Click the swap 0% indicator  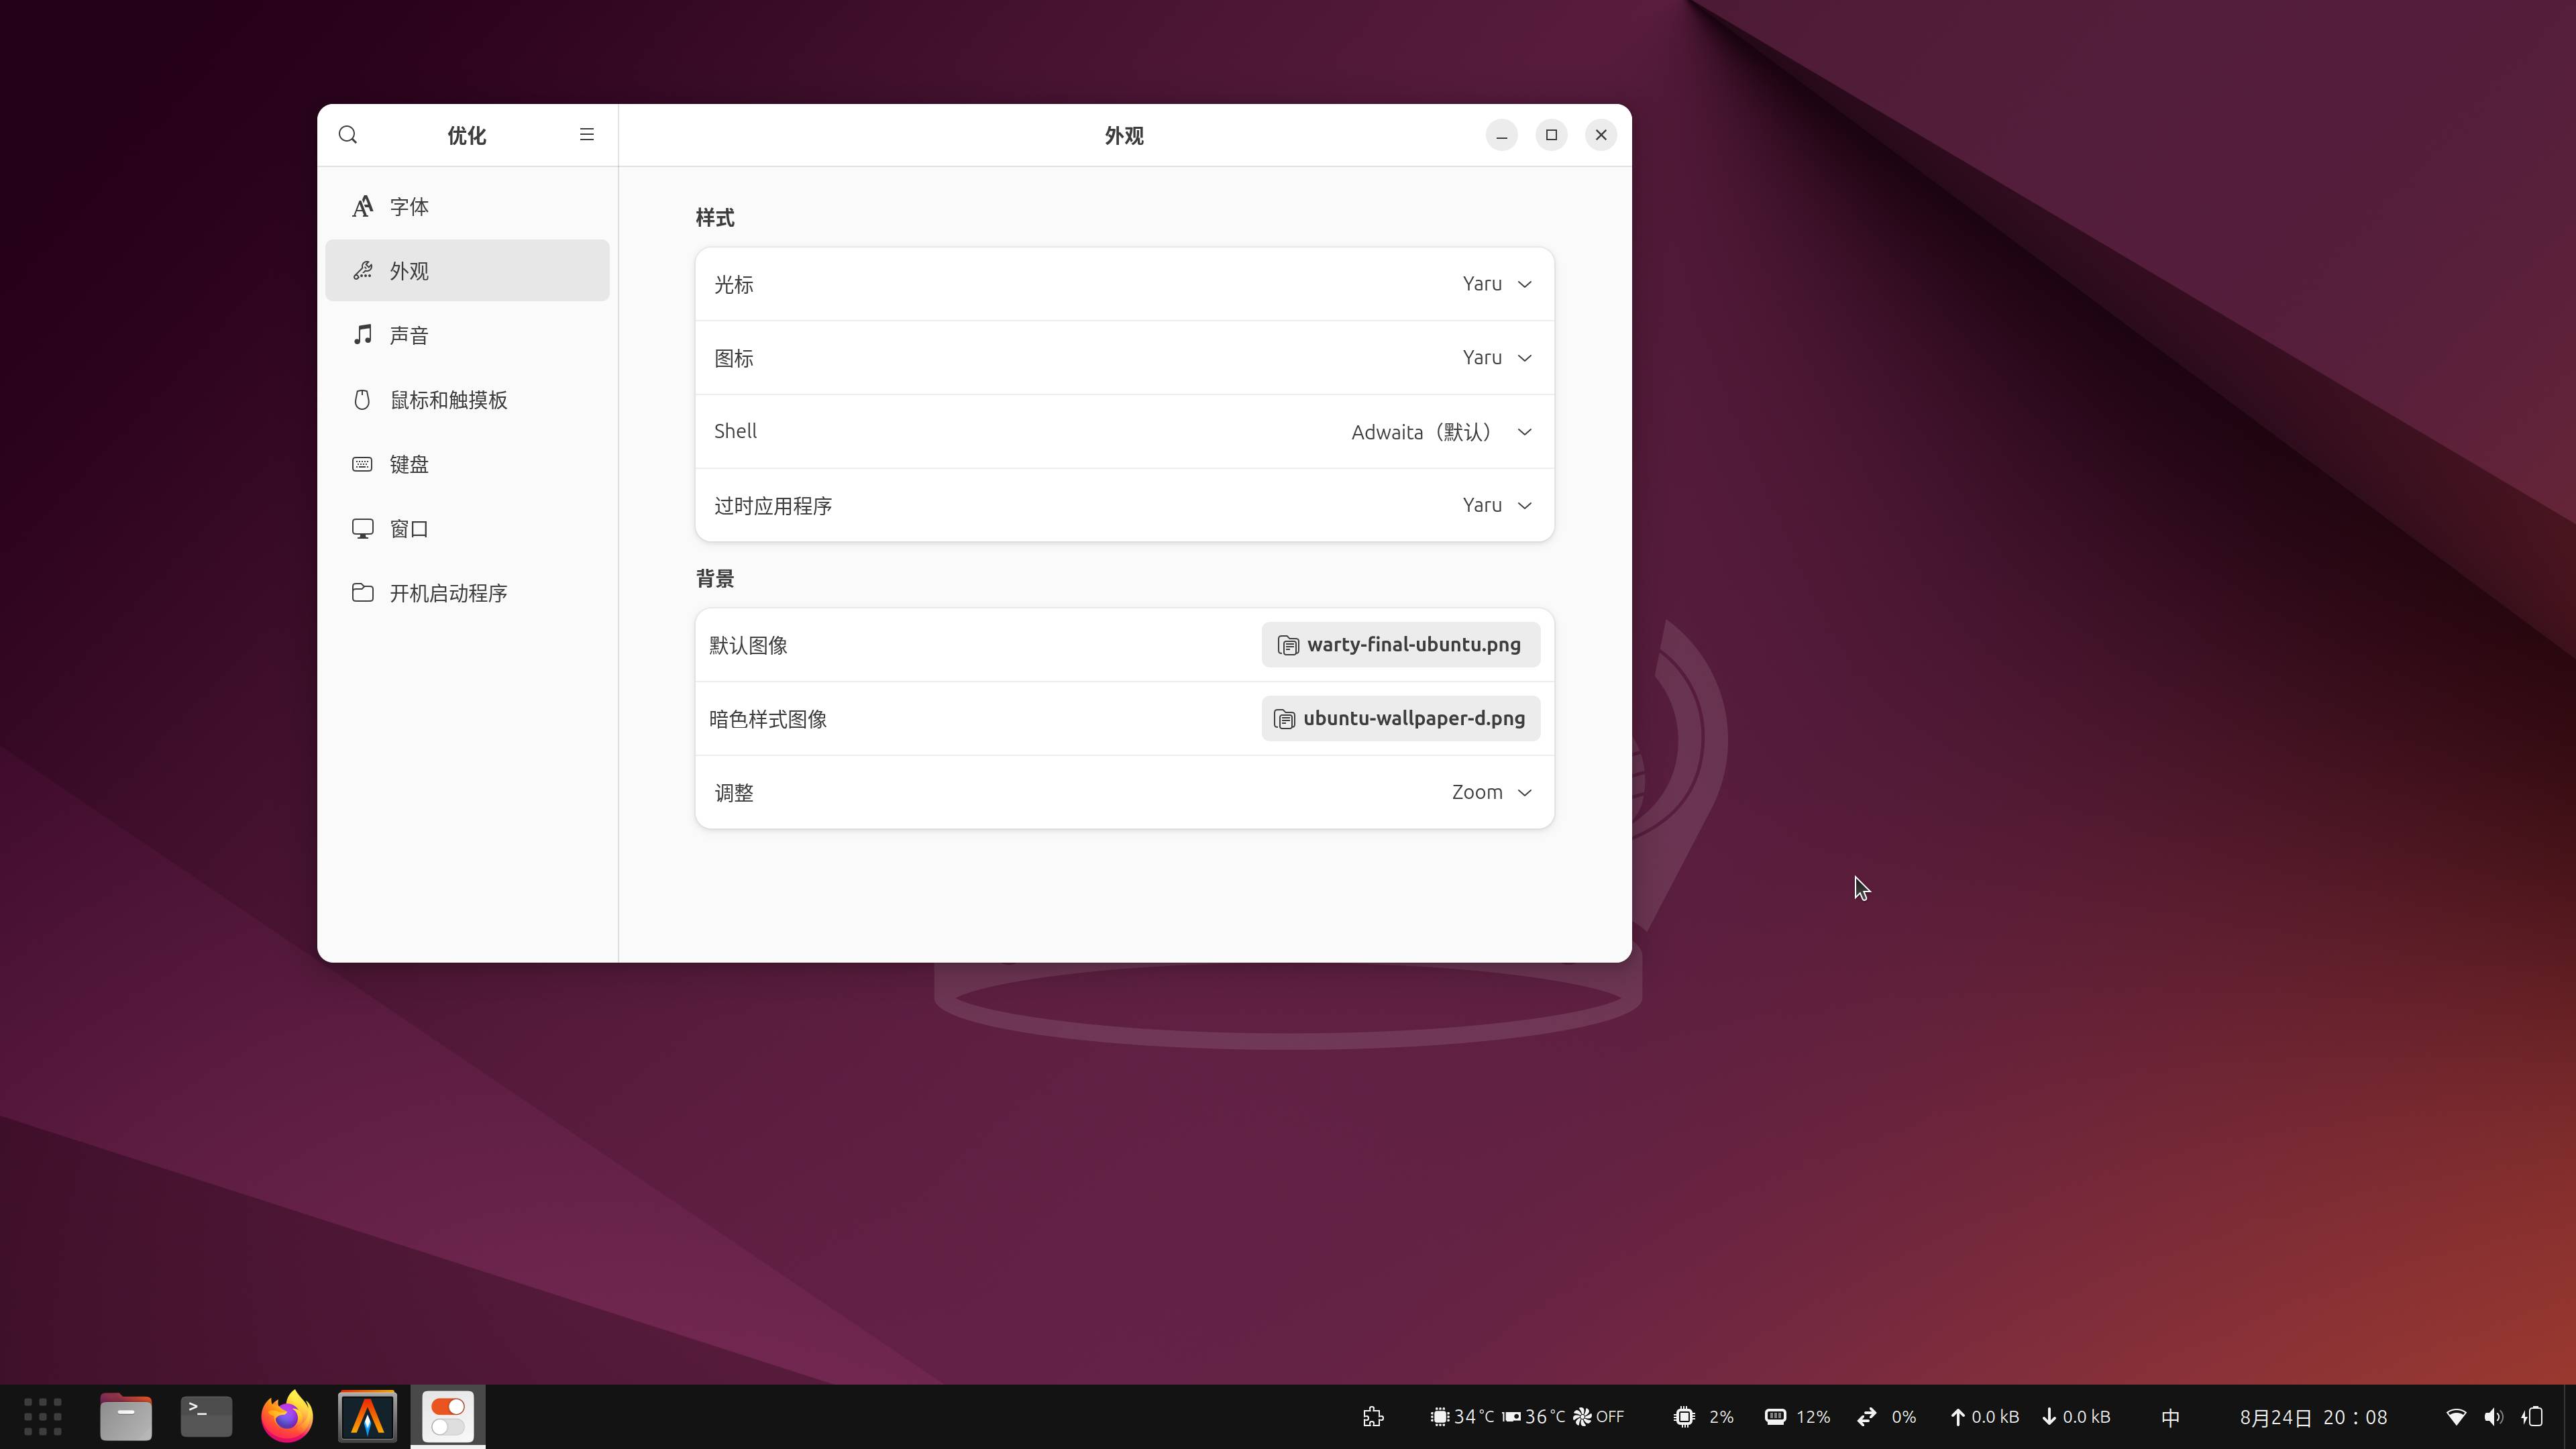click(1887, 1417)
